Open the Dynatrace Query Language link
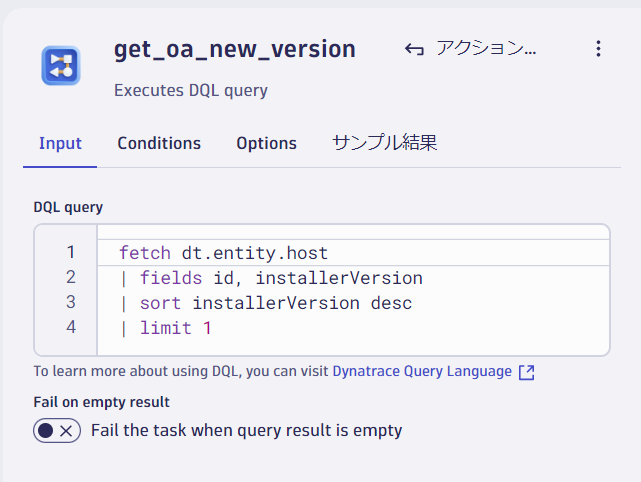Screen dimensions: 641x482 click(x=421, y=371)
